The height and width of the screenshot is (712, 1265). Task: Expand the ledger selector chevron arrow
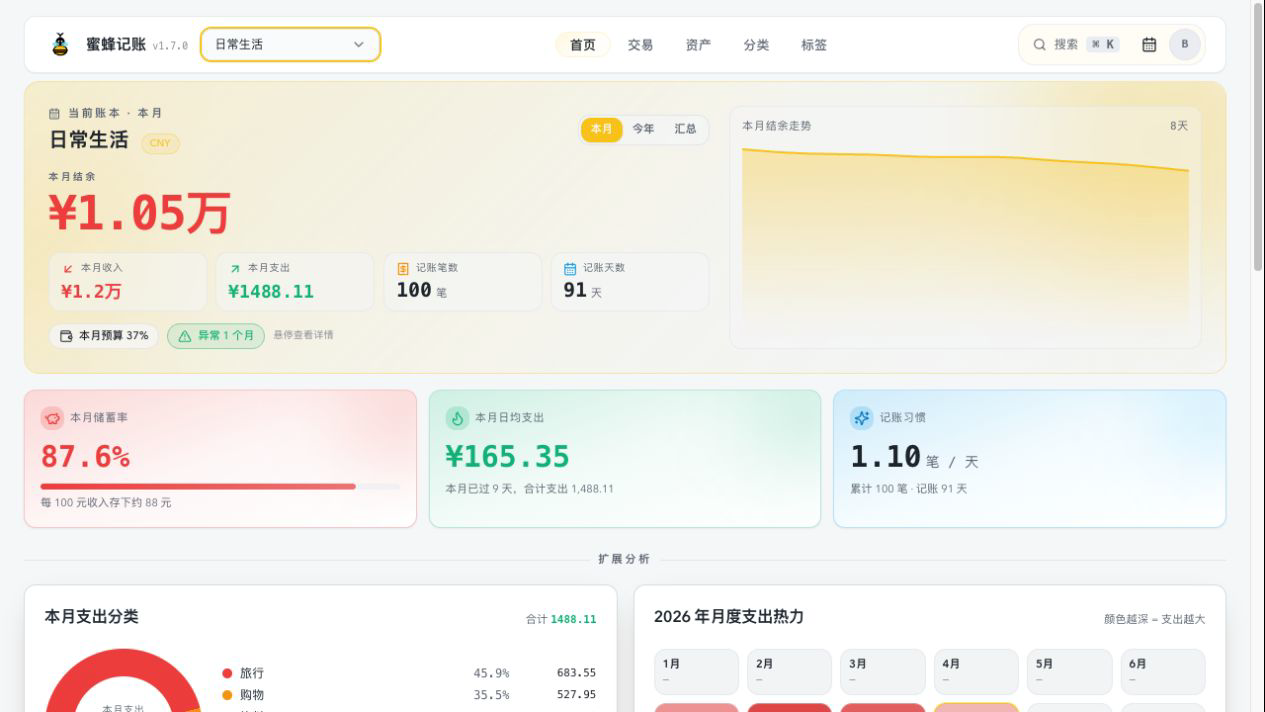(359, 44)
